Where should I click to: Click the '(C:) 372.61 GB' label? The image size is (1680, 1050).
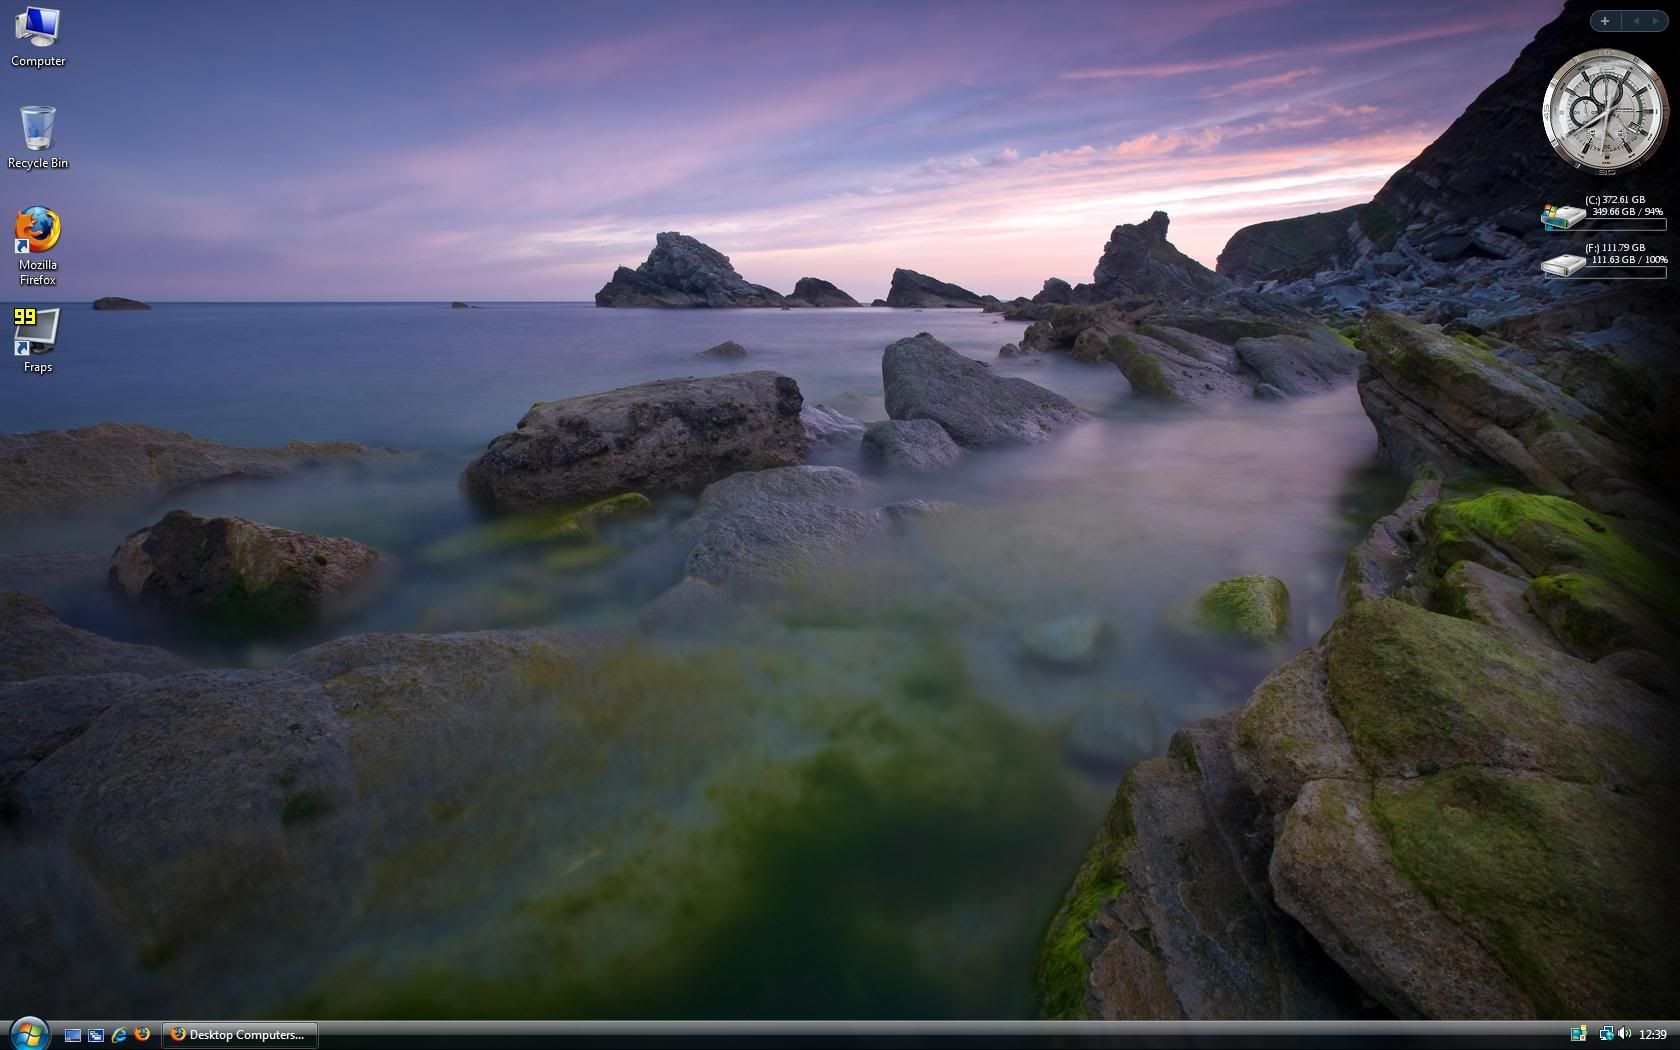click(1615, 200)
